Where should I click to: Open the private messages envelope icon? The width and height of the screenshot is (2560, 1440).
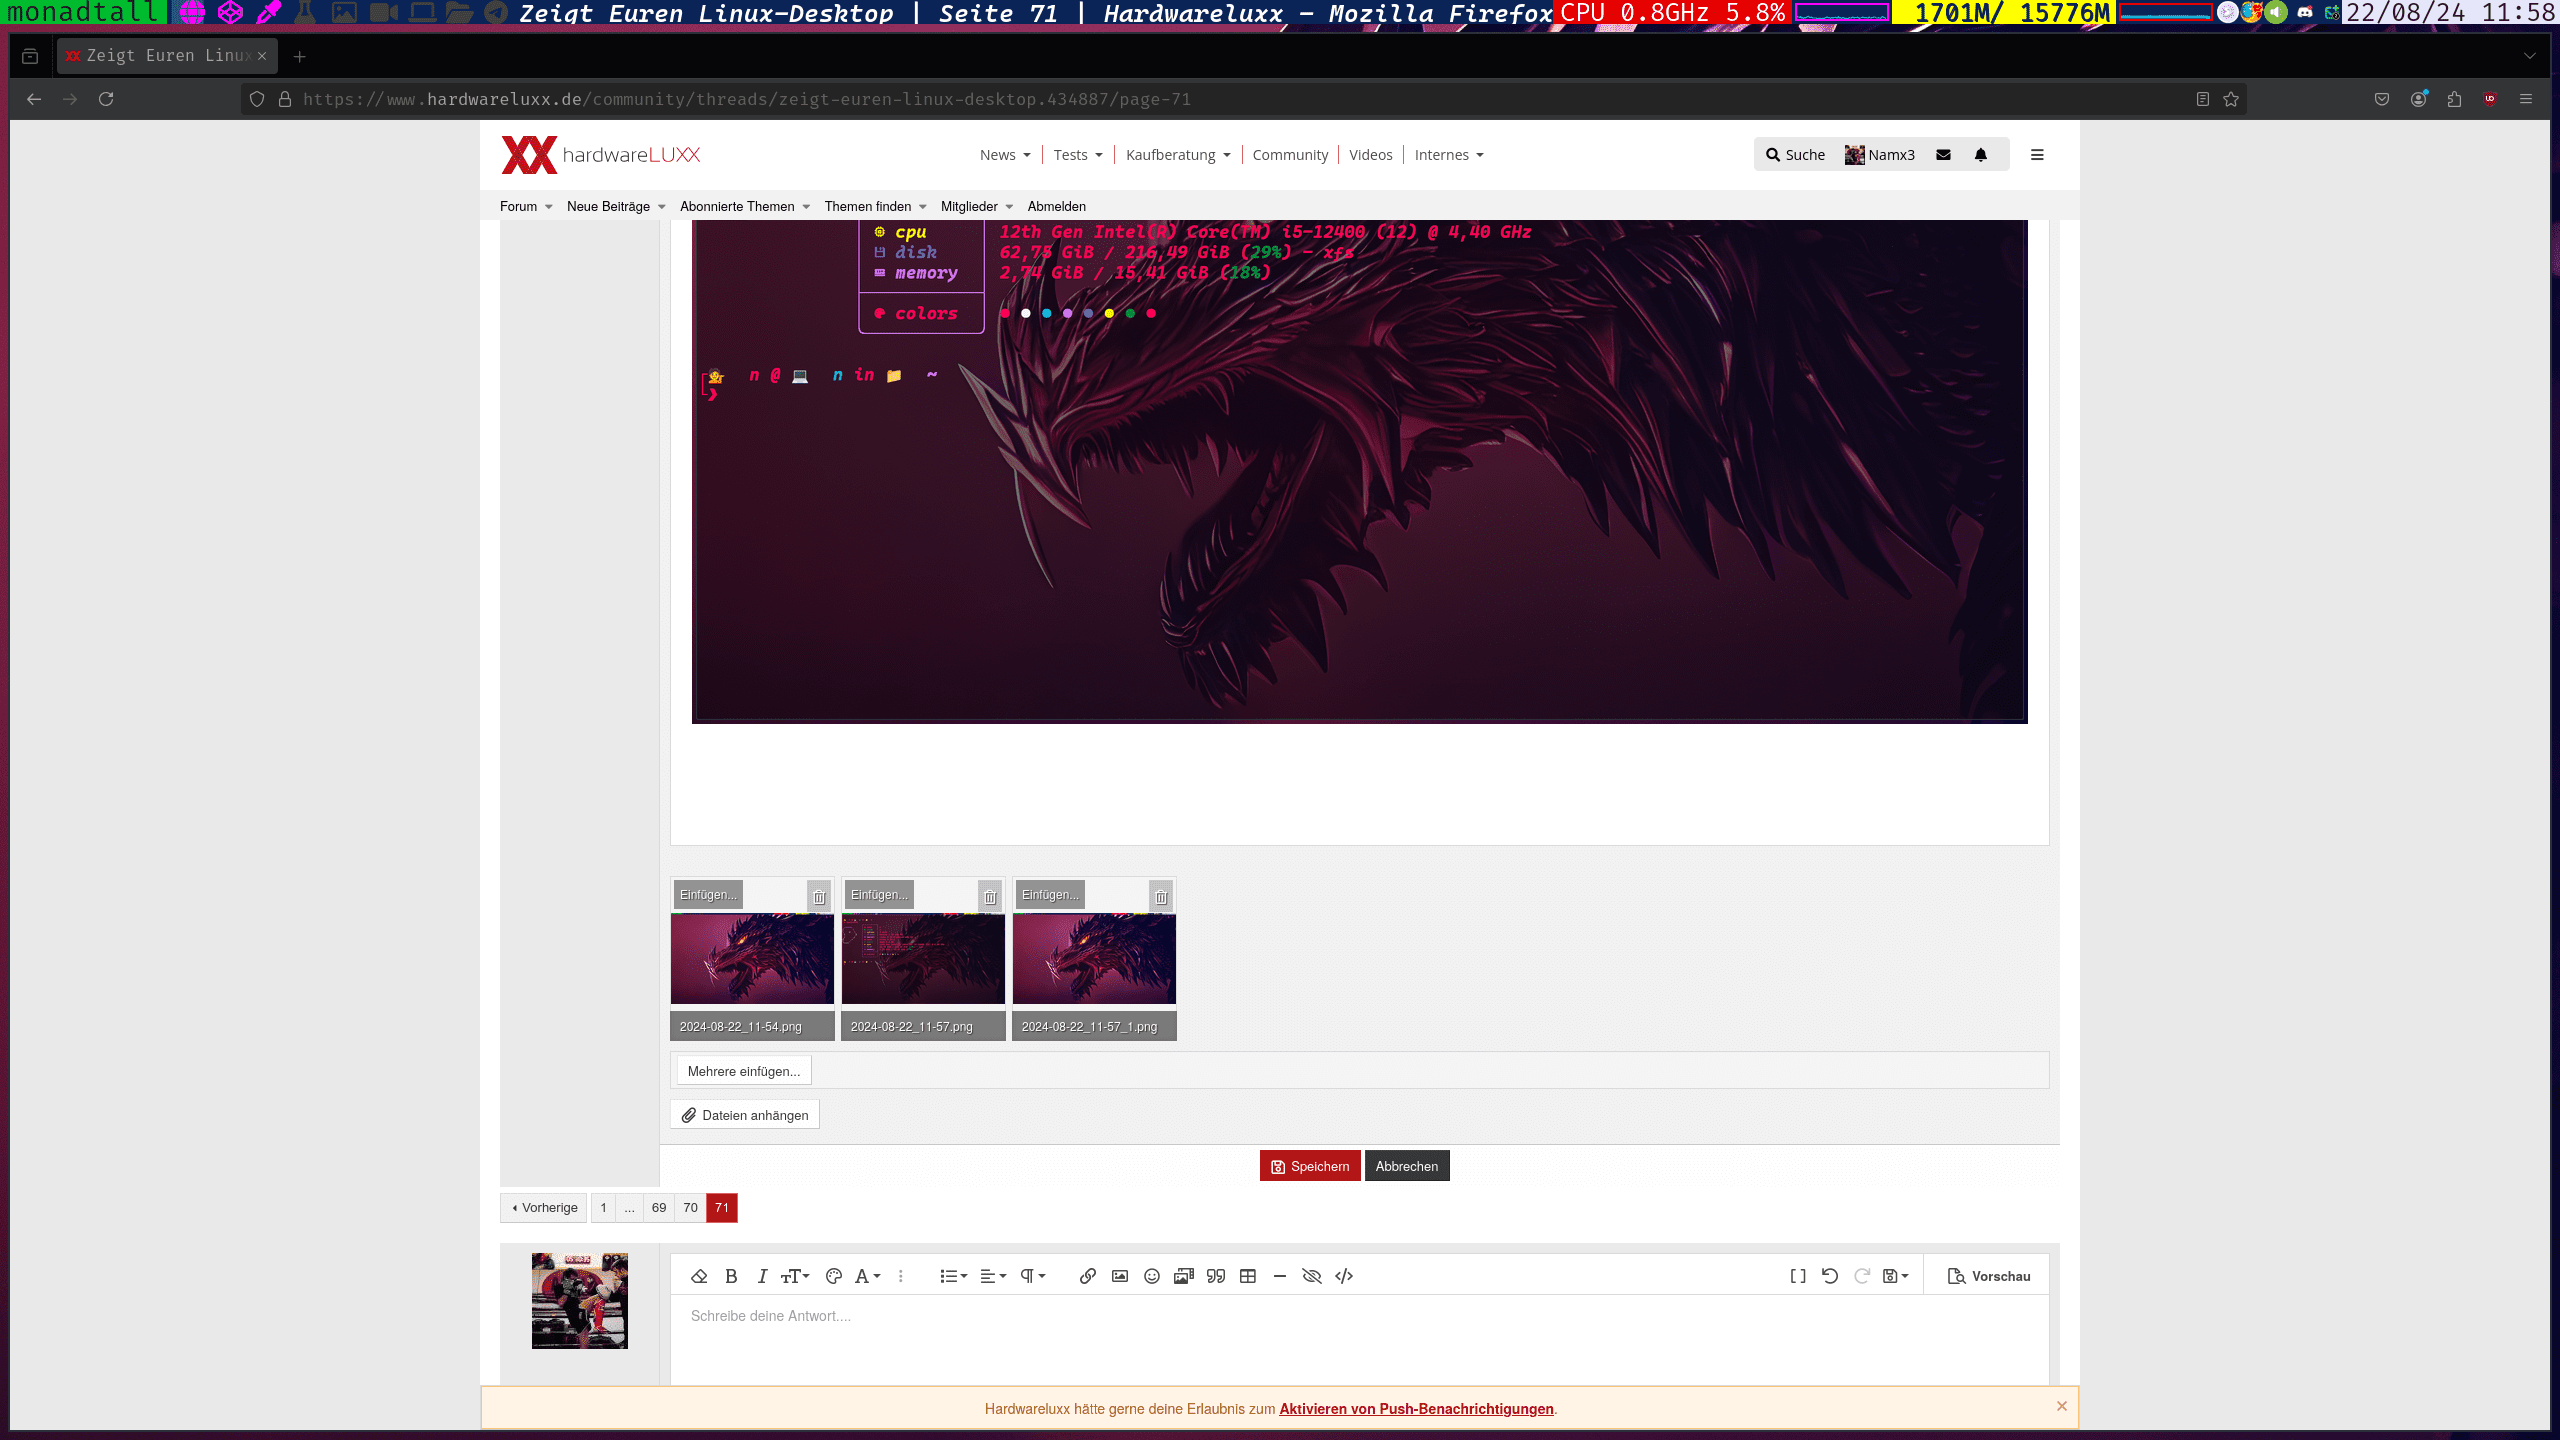[x=1943, y=155]
